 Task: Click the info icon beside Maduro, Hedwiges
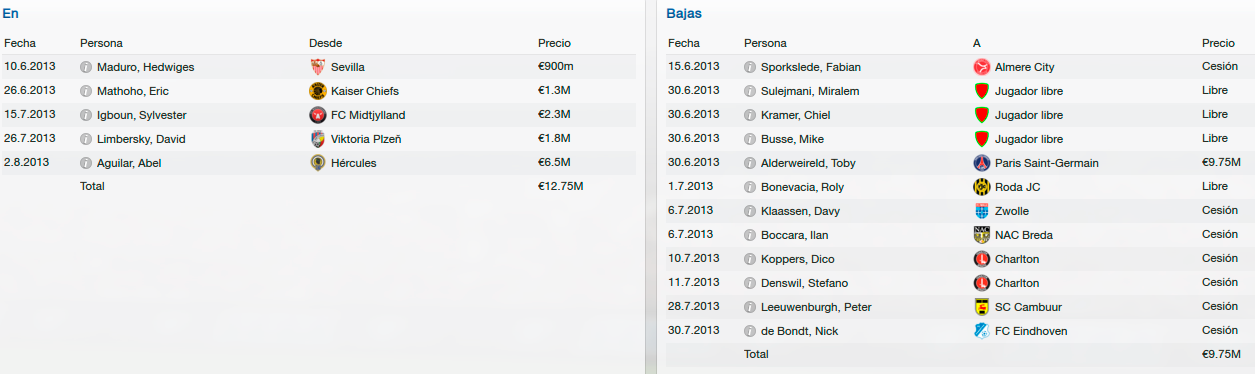(86, 67)
